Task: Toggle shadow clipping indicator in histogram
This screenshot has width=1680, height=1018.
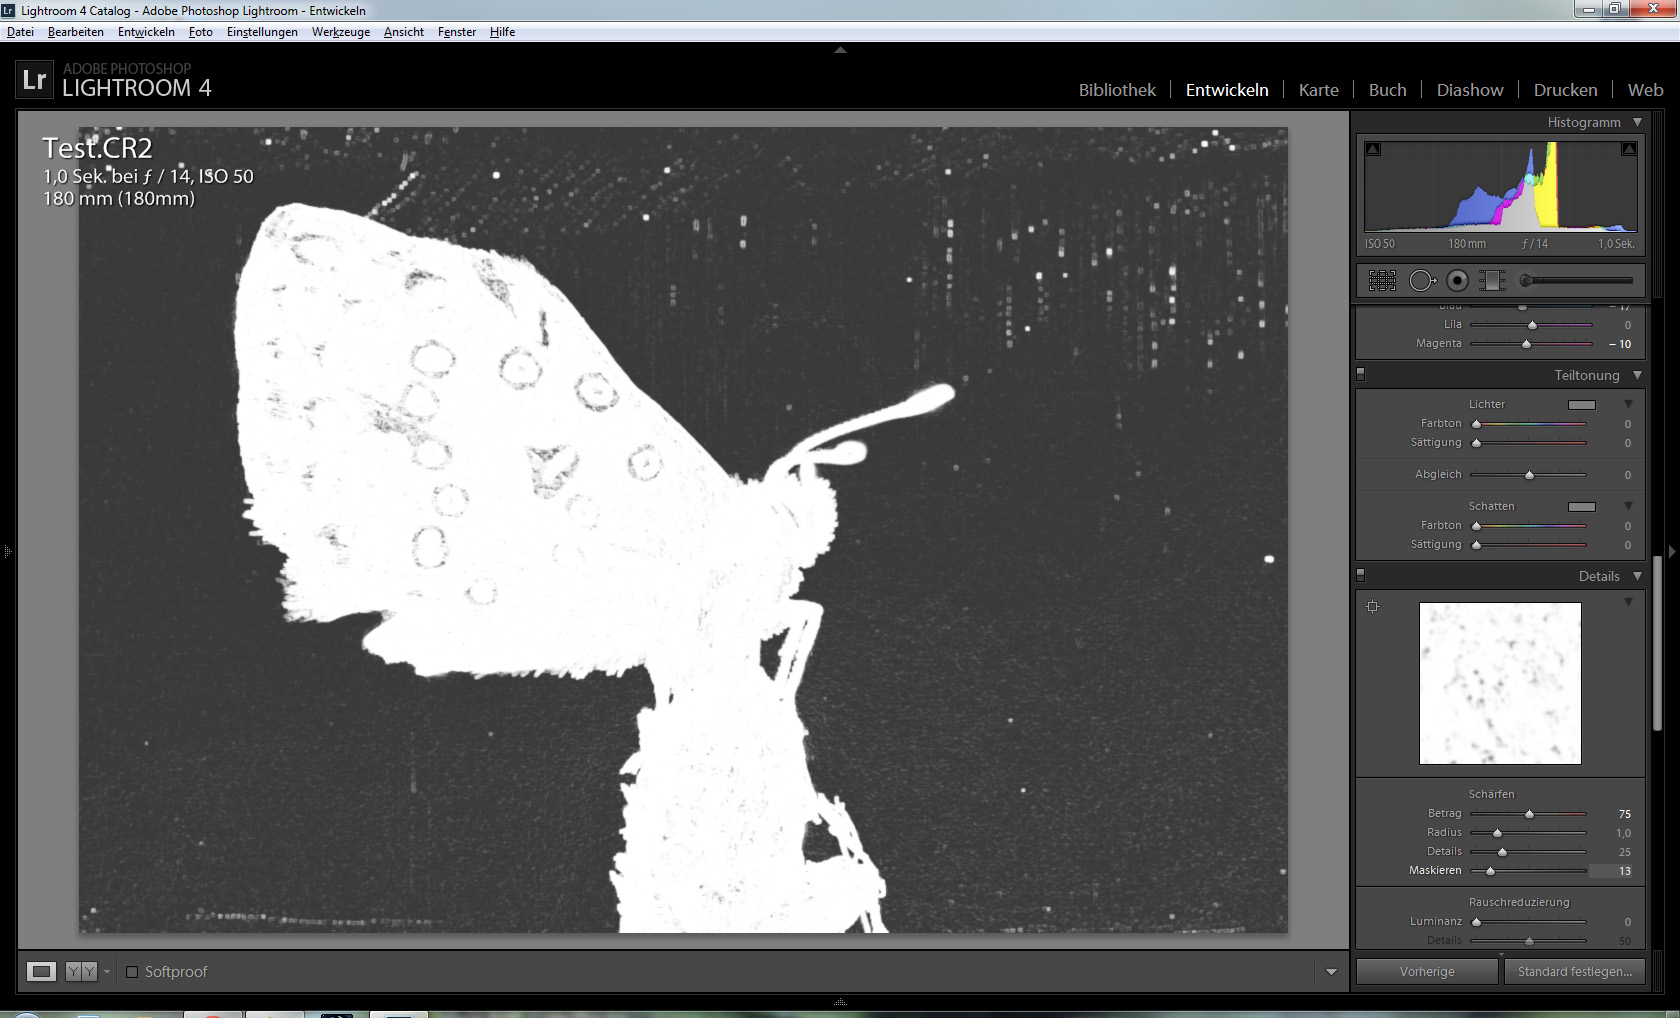Action: click(x=1373, y=149)
